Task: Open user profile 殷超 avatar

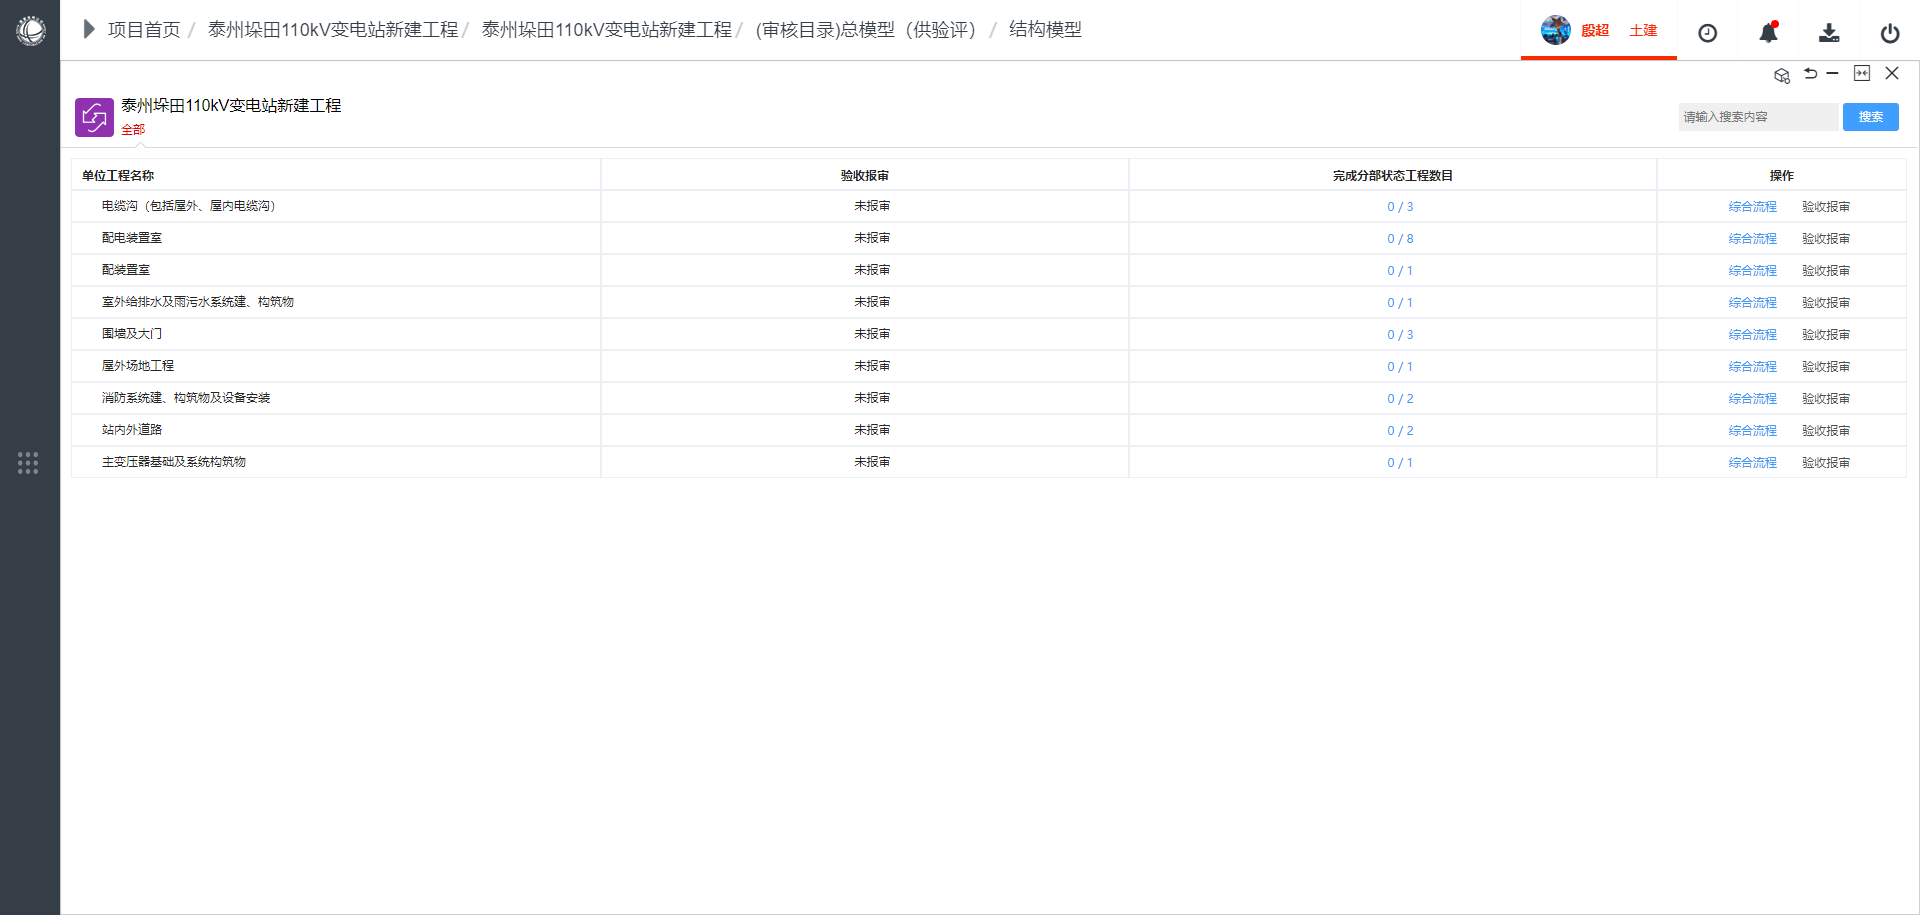Action: coord(1555,30)
